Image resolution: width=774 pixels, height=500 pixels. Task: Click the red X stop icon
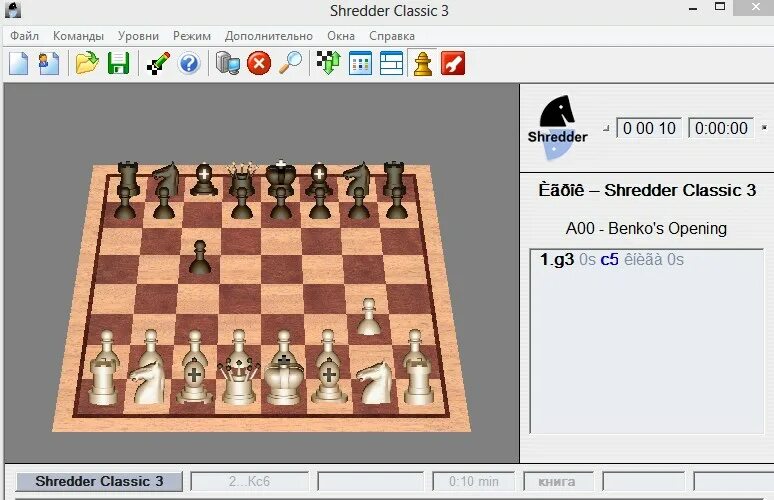pyautogui.click(x=259, y=64)
